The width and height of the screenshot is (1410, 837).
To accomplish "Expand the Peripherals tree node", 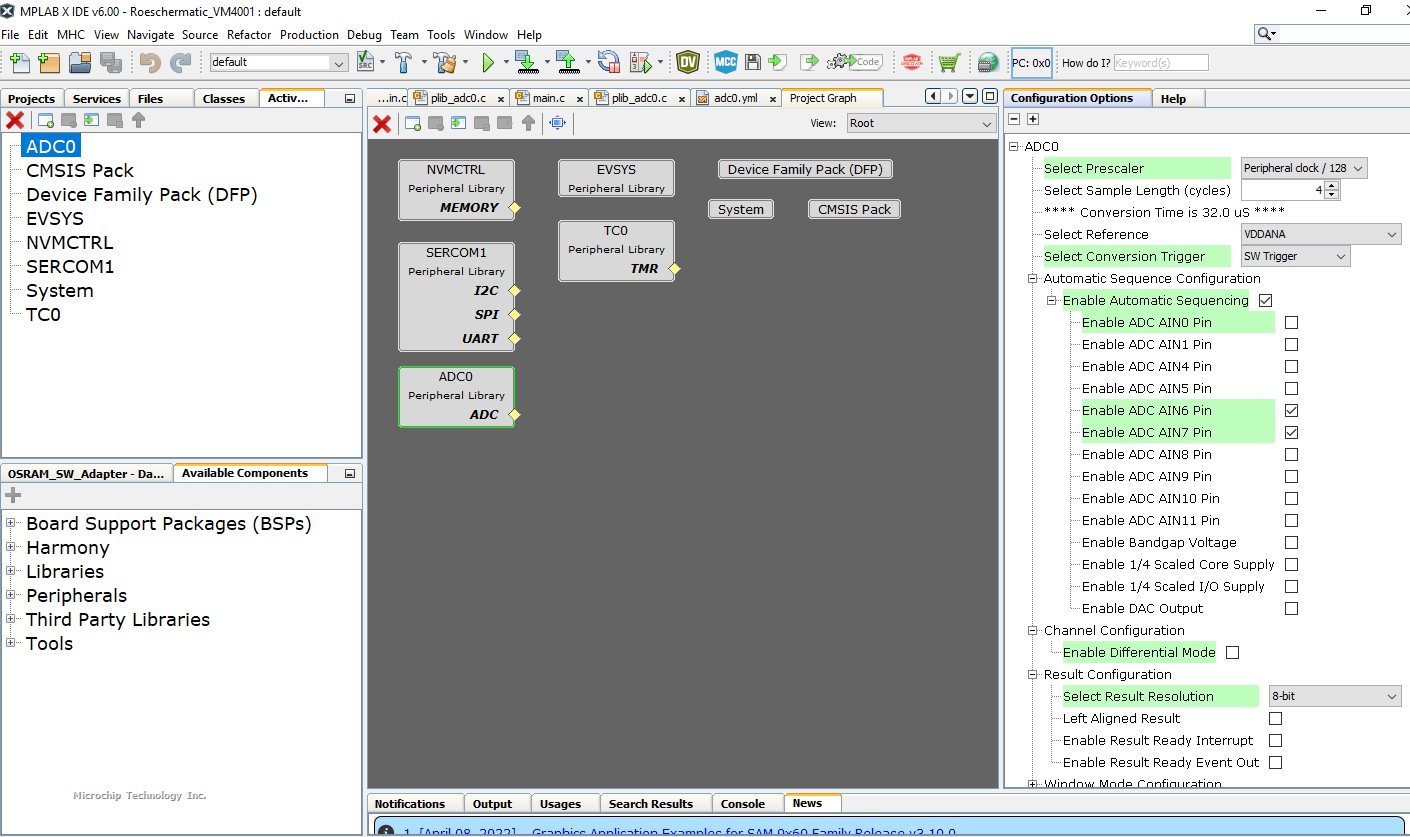I will [x=11, y=595].
